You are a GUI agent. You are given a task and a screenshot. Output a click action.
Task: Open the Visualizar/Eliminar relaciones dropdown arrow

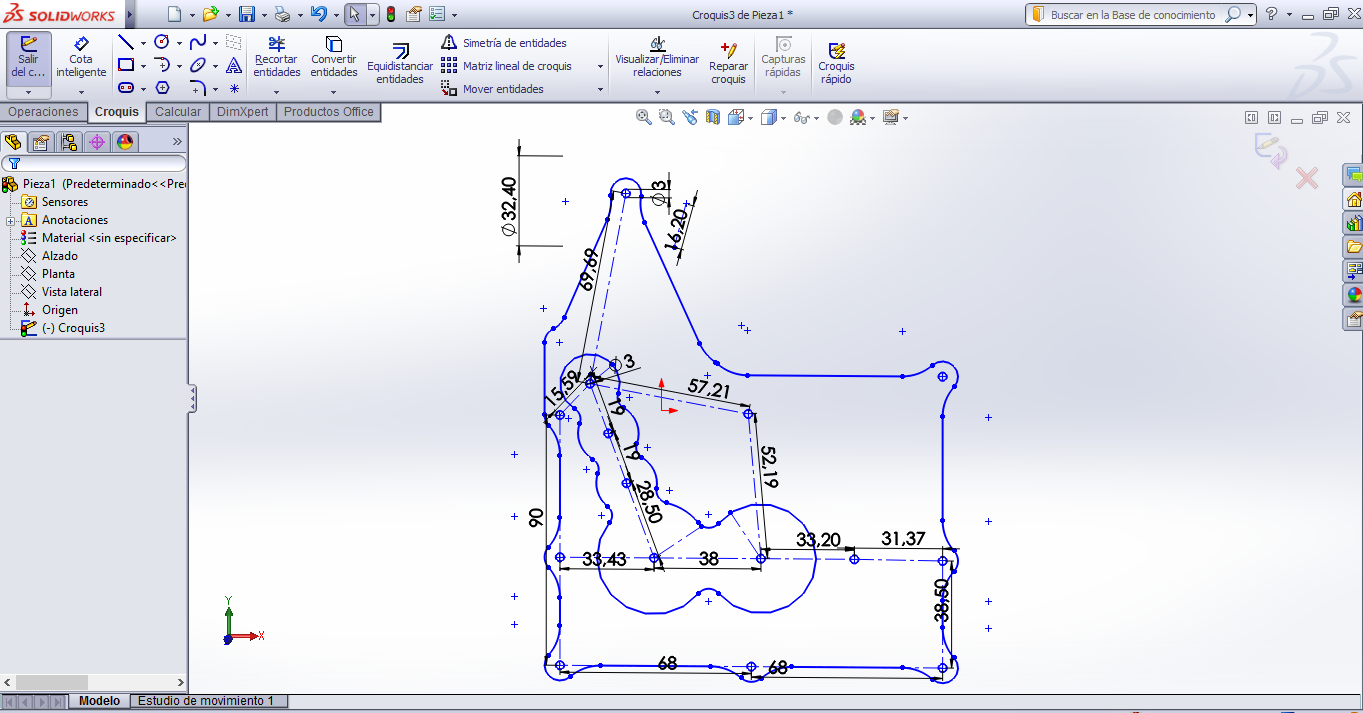click(x=657, y=91)
